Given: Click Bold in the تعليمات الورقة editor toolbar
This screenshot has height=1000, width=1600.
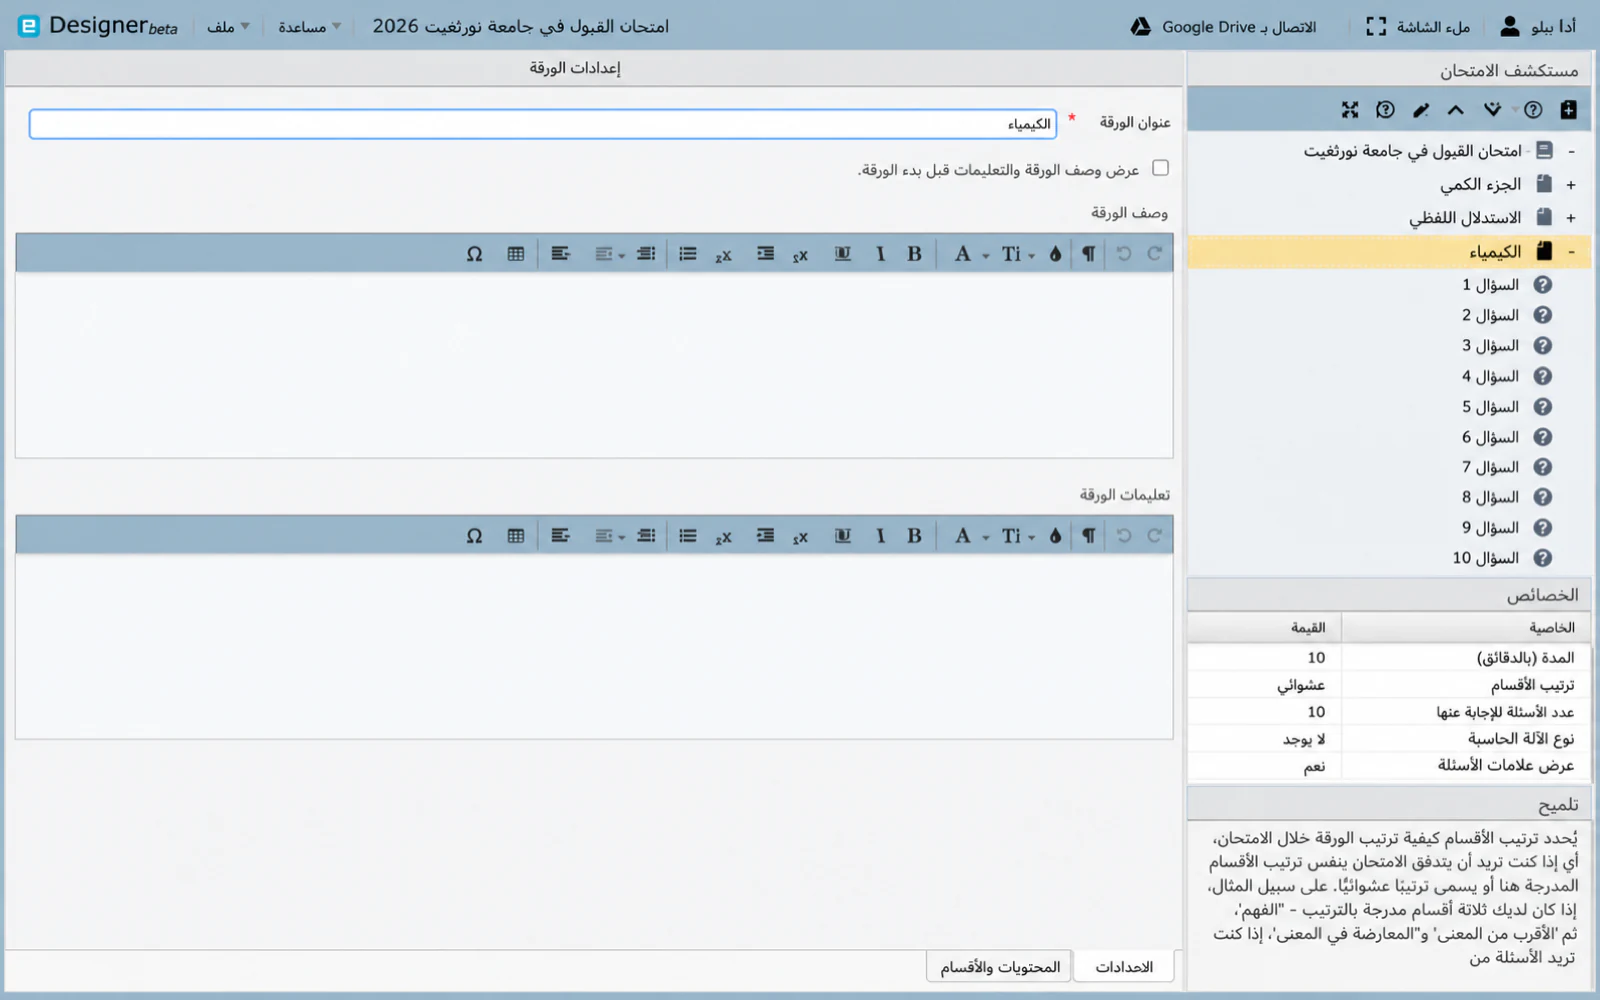Looking at the screenshot, I should (x=914, y=536).
